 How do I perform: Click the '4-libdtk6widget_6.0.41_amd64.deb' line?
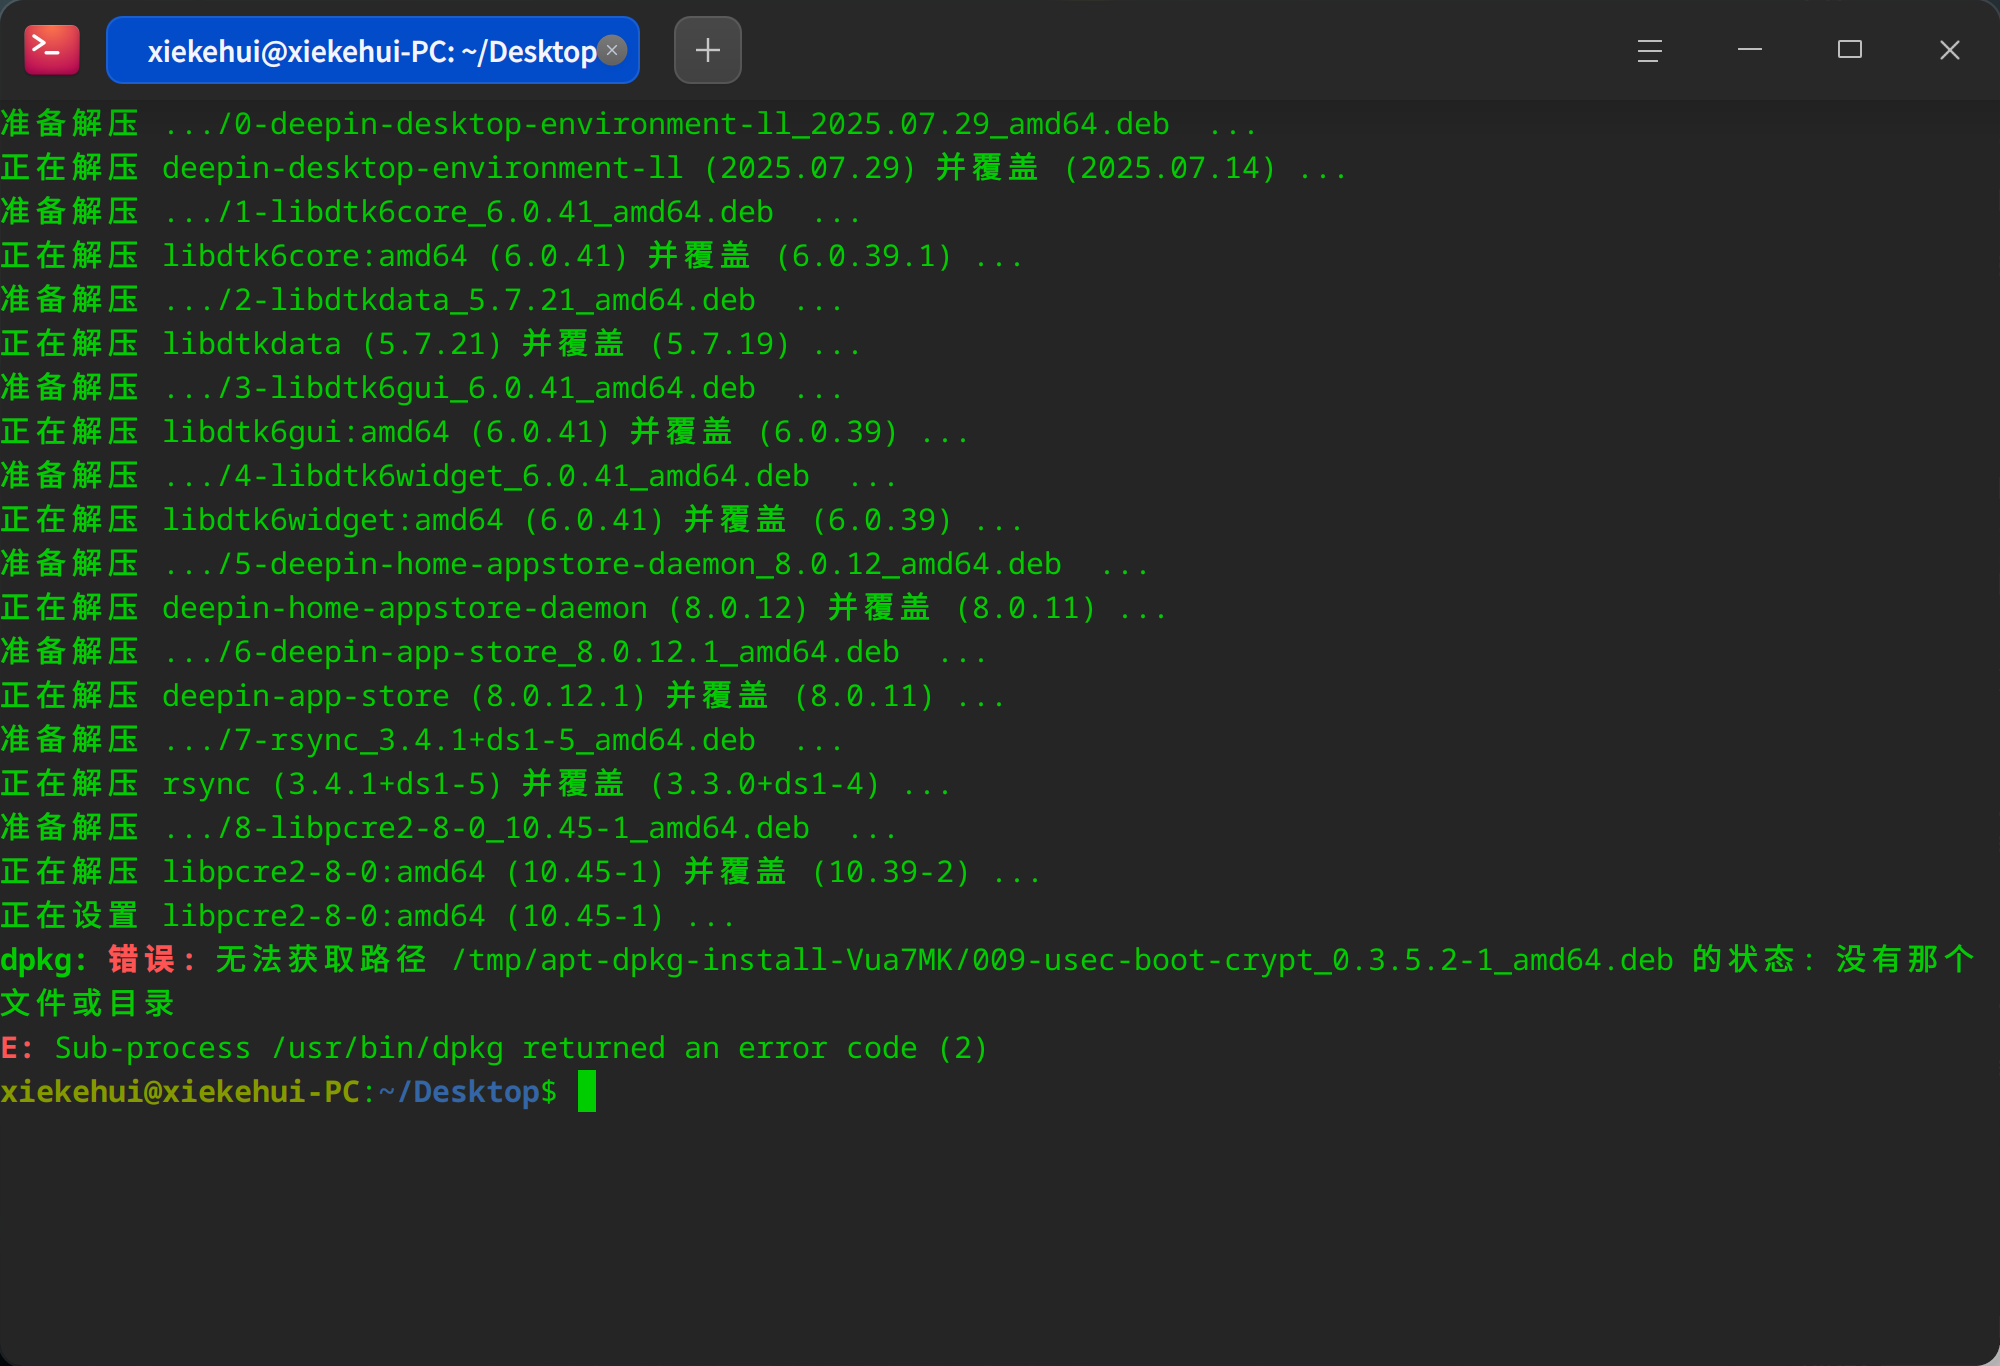[449, 476]
